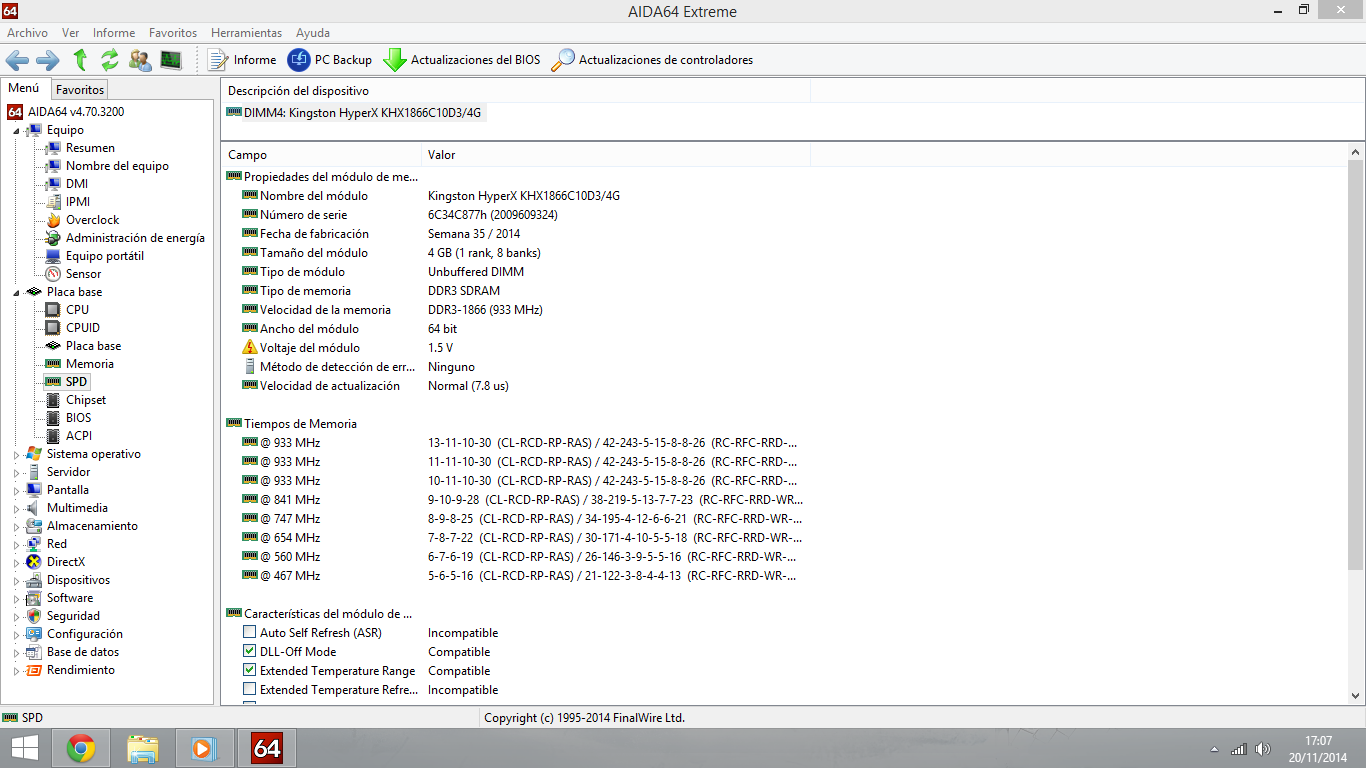
Task: Toggle DLL-Off Mode checkbox
Action: pos(249,652)
